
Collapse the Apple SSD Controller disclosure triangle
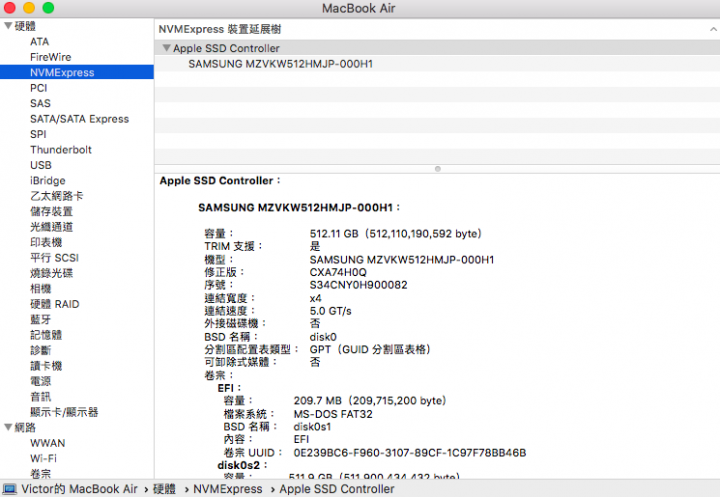(167, 48)
